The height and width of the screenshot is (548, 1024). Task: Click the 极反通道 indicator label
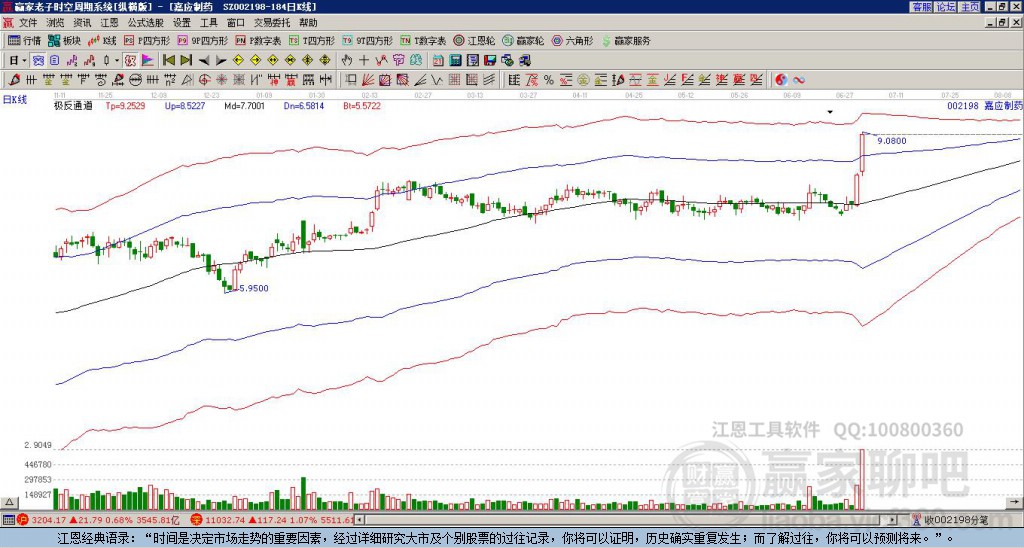pyautogui.click(x=73, y=105)
